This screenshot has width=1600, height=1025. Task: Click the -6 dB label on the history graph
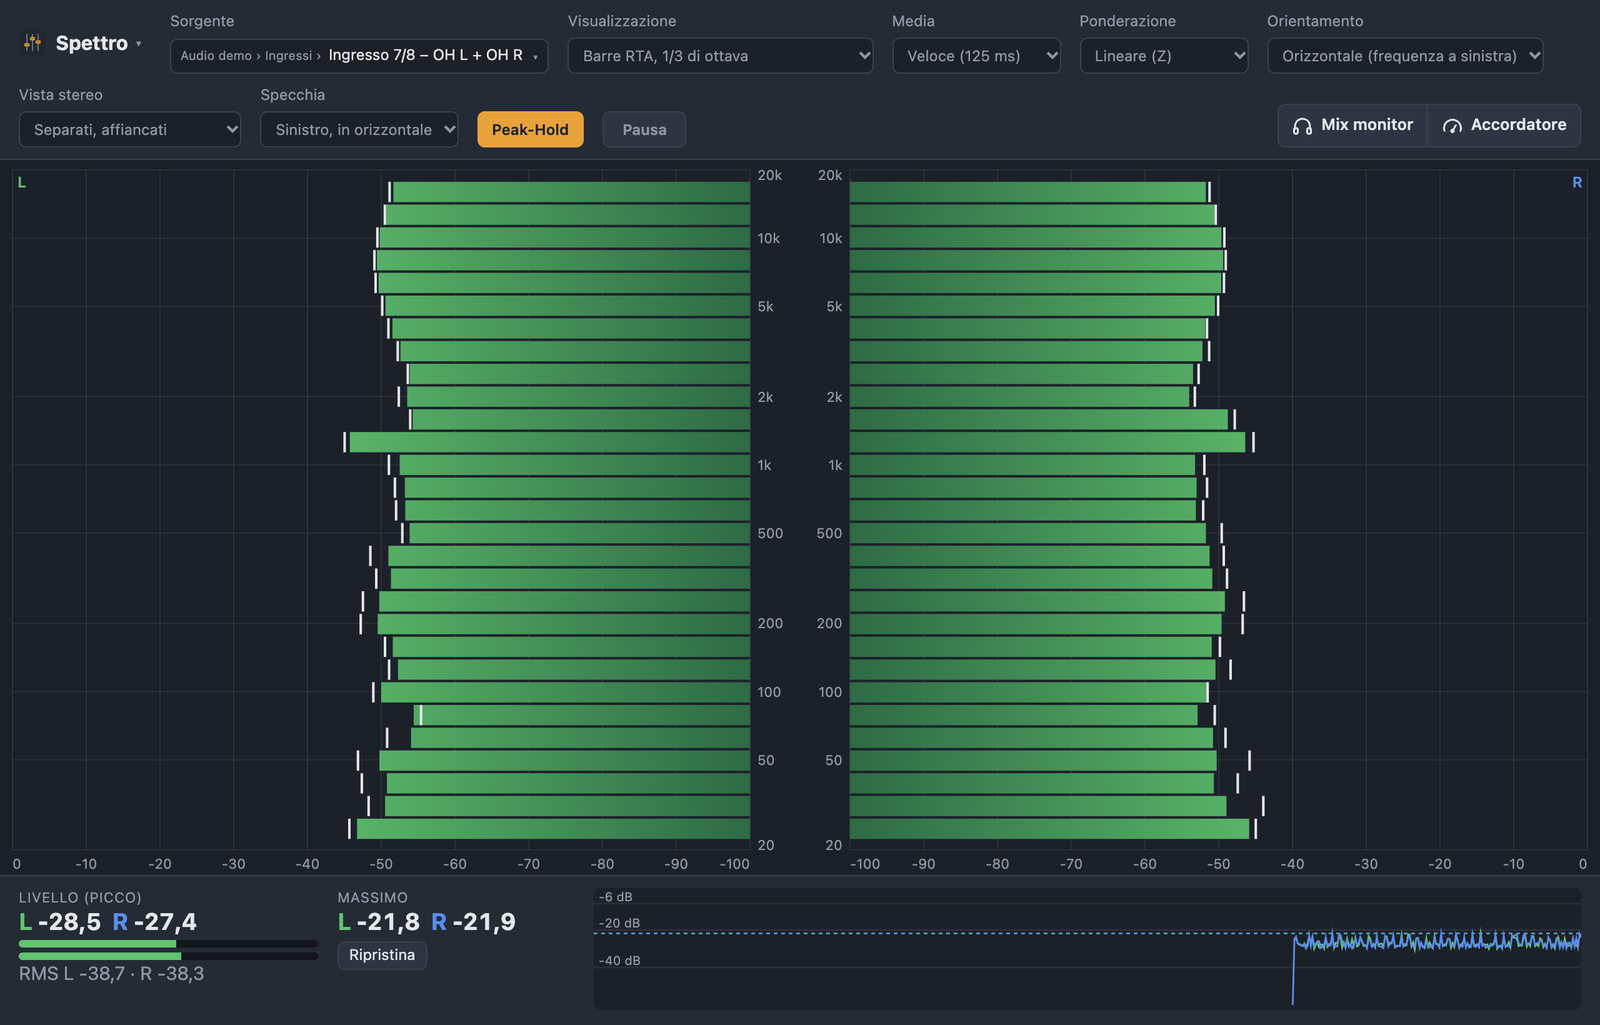coord(616,897)
